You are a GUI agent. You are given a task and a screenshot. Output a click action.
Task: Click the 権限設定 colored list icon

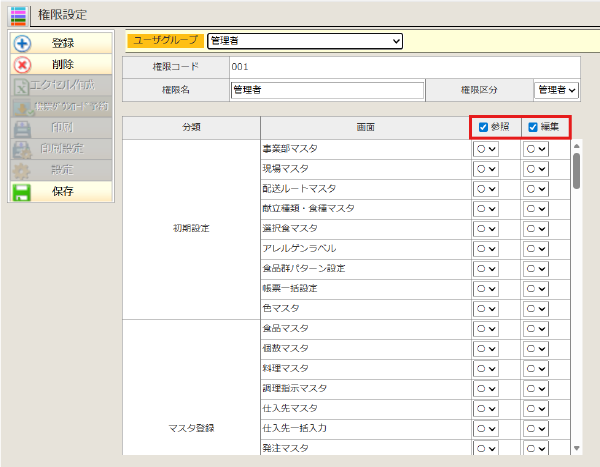17,14
